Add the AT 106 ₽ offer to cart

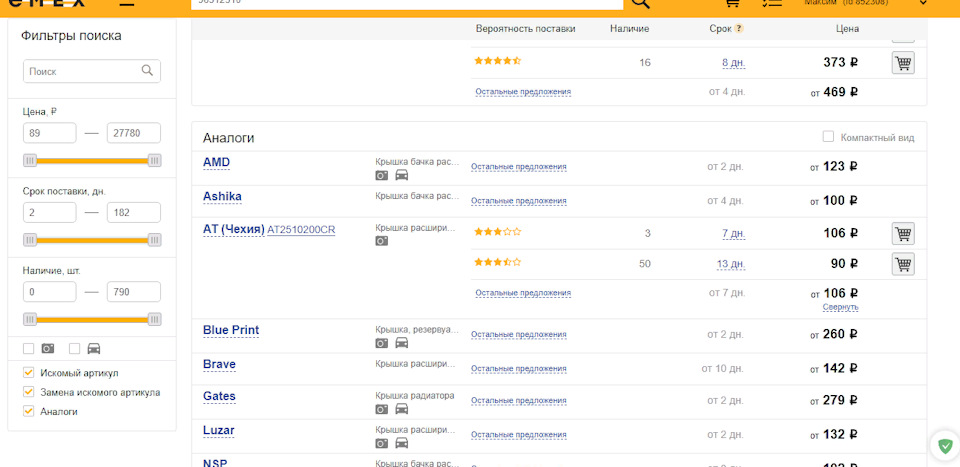[903, 233]
